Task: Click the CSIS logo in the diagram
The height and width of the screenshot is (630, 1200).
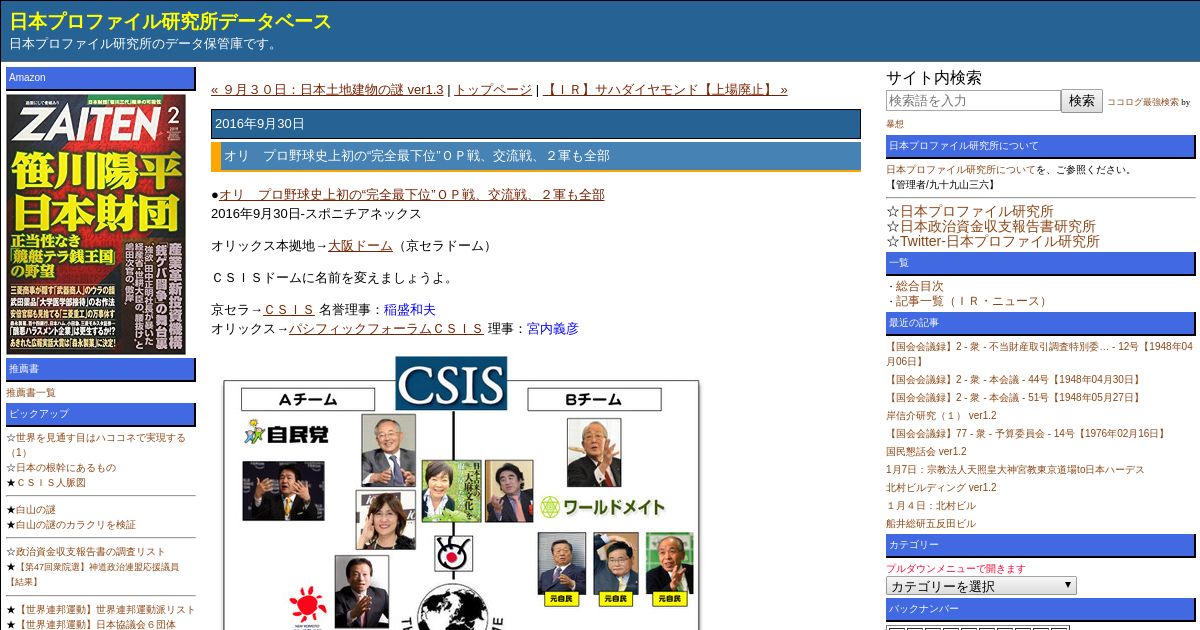Action: [451, 384]
